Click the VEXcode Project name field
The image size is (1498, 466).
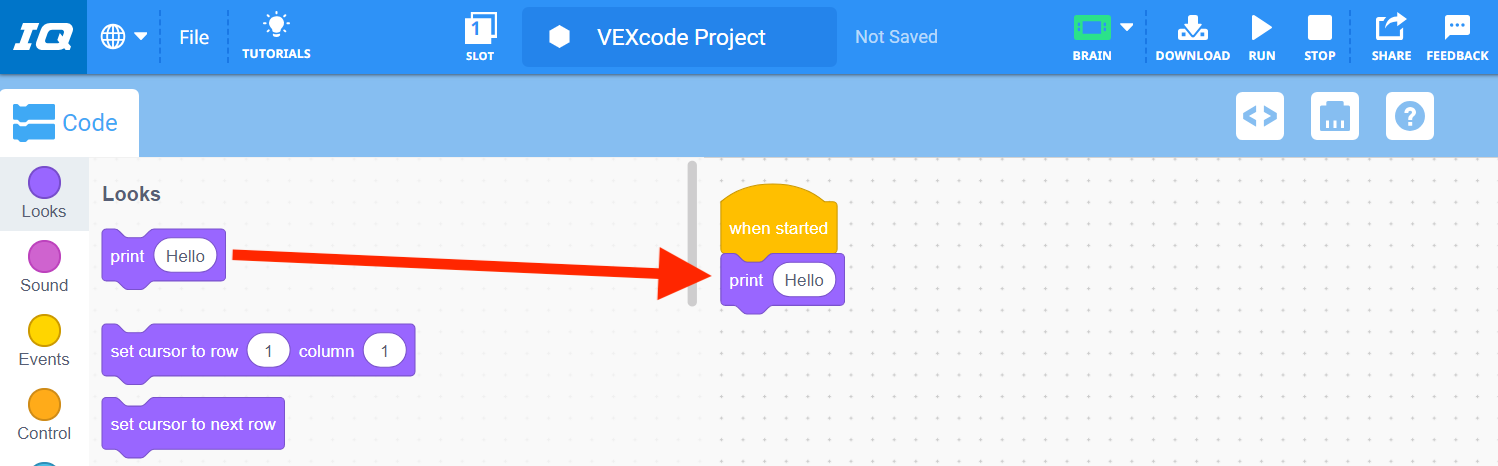(x=680, y=37)
